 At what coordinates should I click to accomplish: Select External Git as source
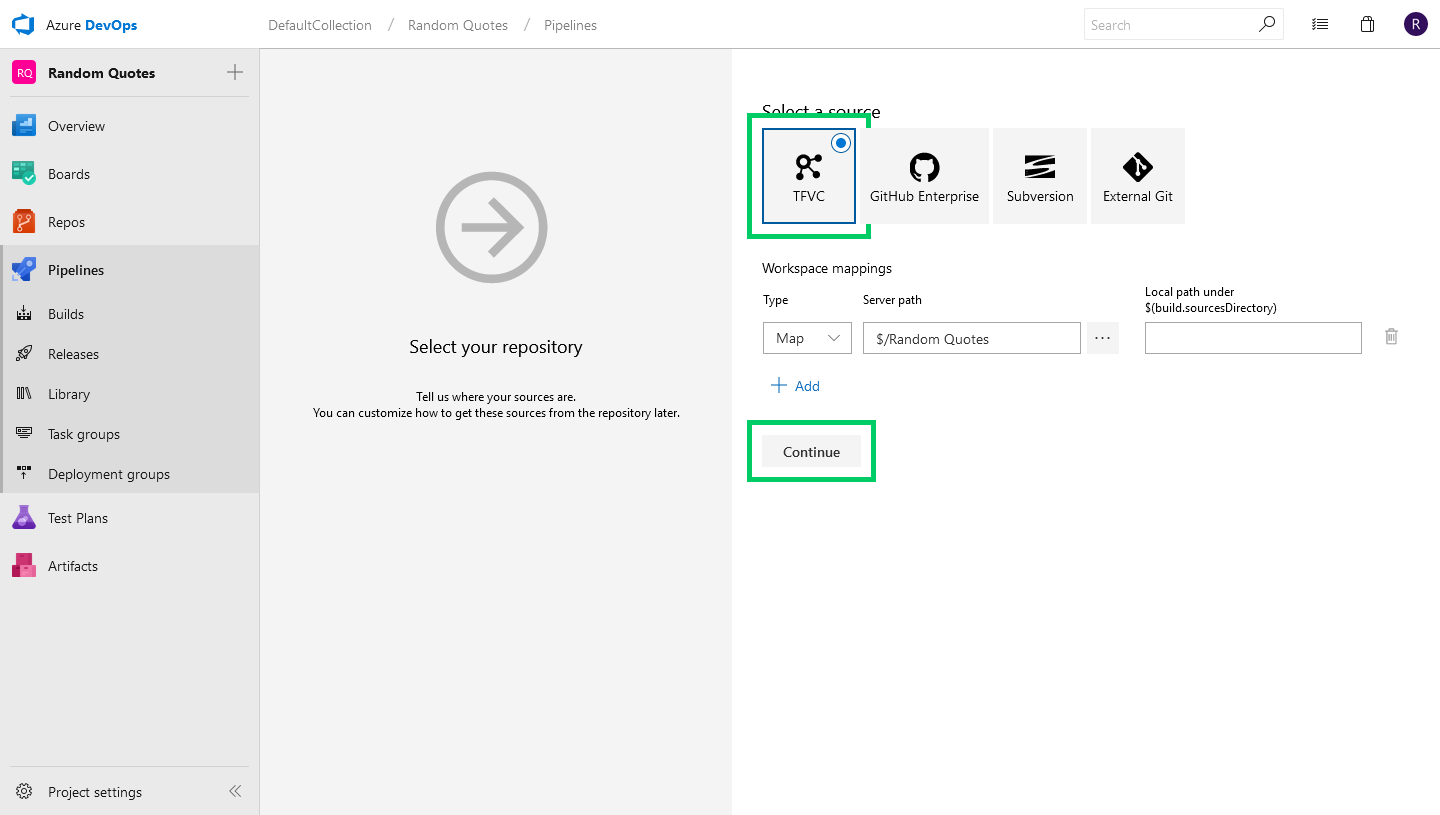1138,176
